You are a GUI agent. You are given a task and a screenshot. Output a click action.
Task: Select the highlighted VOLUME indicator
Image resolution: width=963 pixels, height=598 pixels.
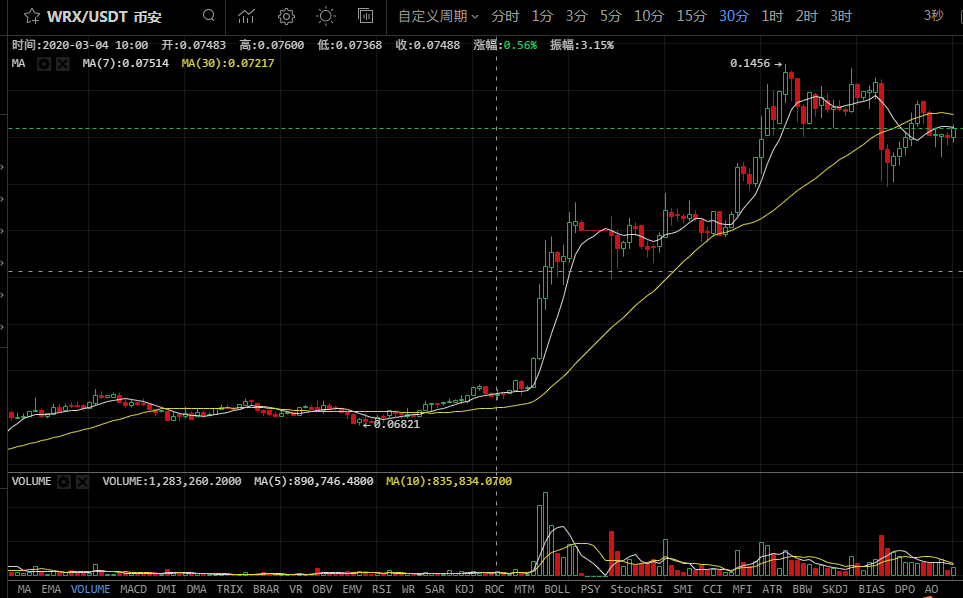tap(90, 589)
